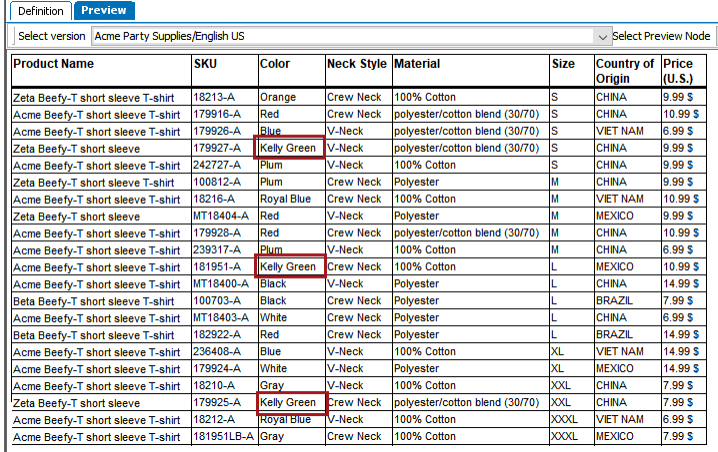Click SKU cell 181951LB-A
This screenshot has height=452, width=718.
point(223,436)
